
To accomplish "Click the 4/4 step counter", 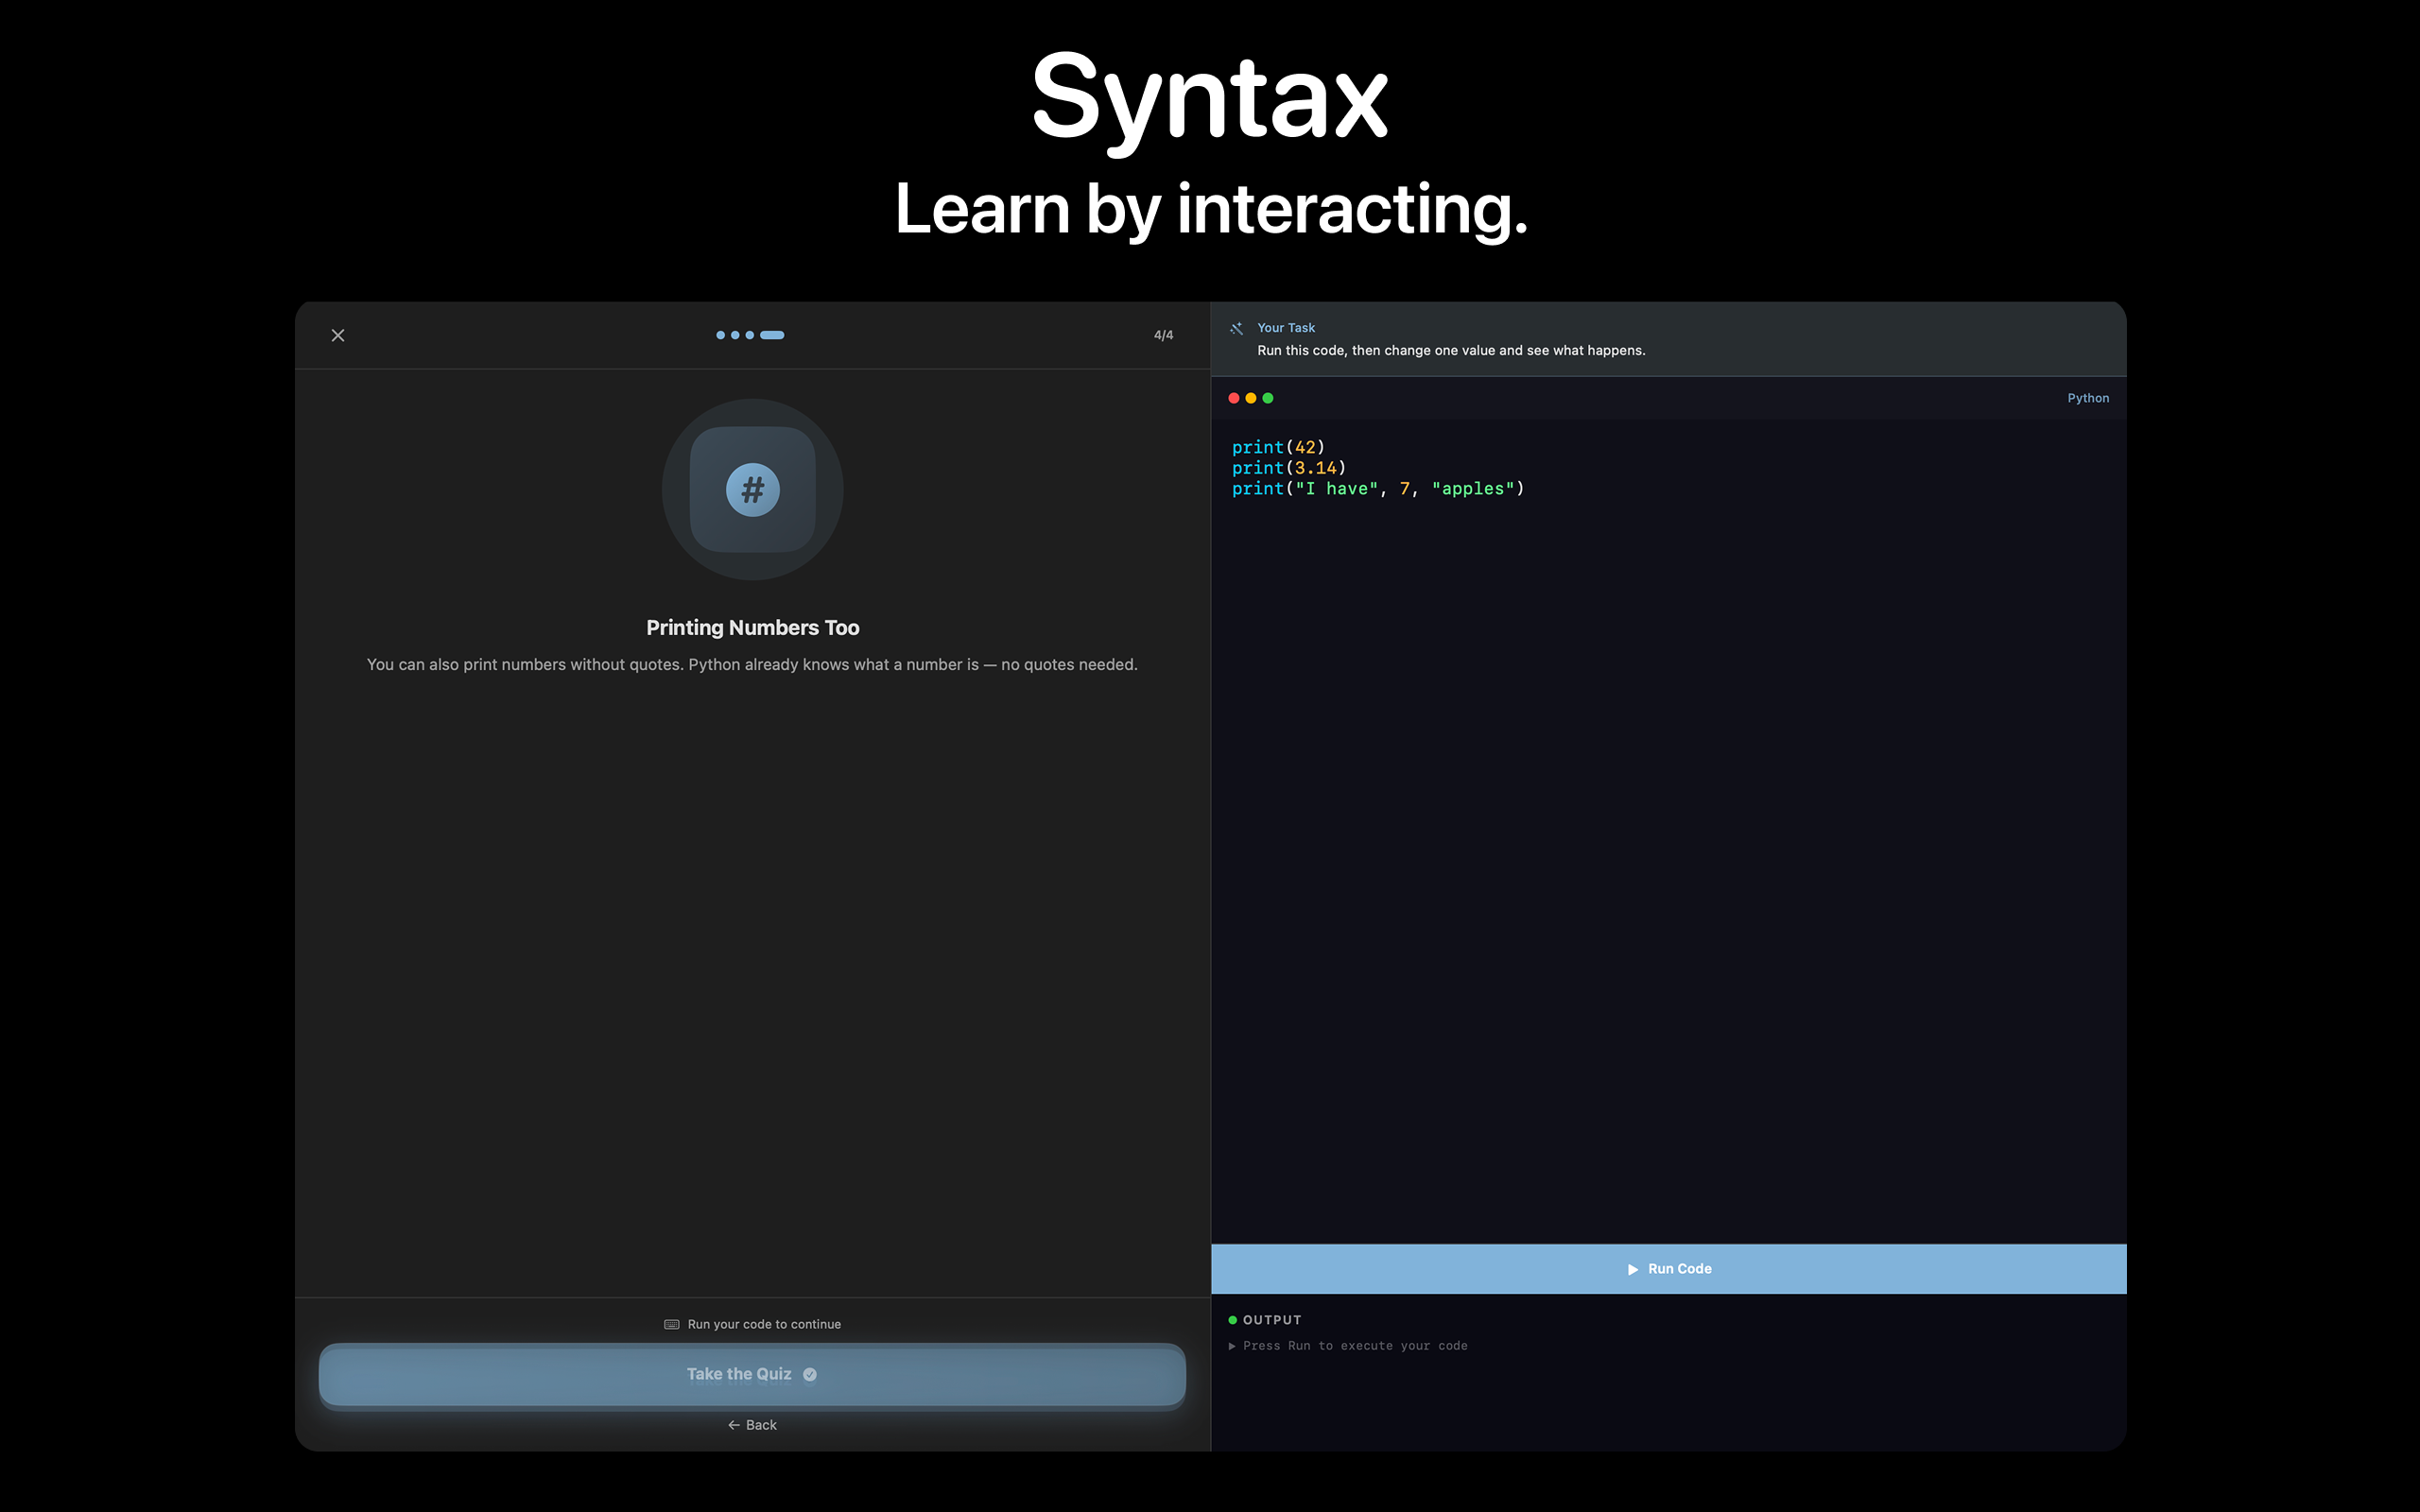I will (x=1163, y=335).
